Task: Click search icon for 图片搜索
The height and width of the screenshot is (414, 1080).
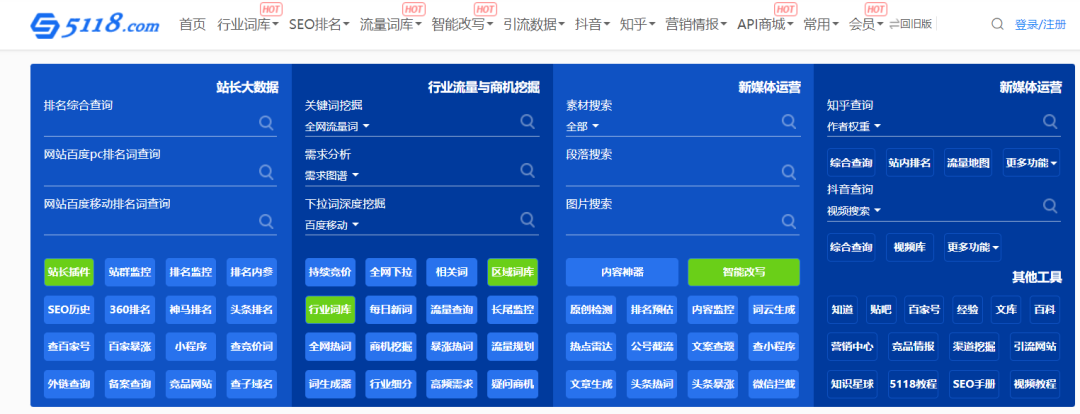Action: pyautogui.click(x=789, y=221)
